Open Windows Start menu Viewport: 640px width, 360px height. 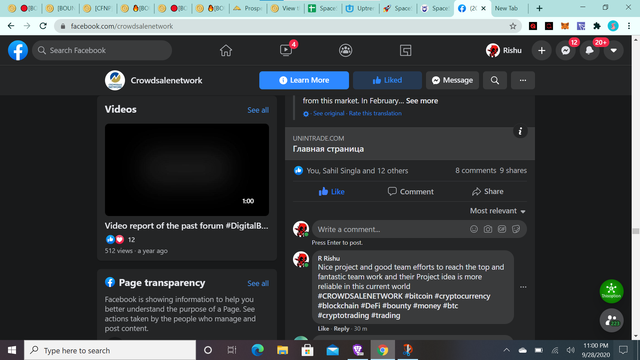tap(12, 350)
